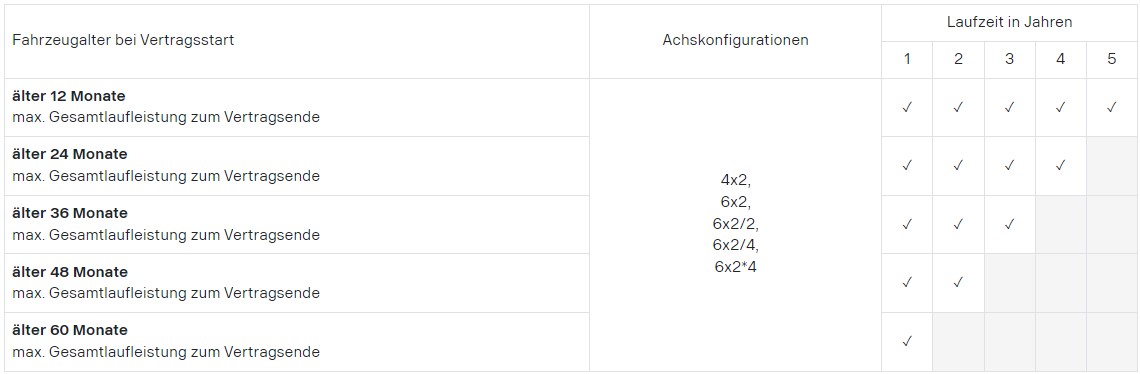Click checkmark for älter 12 Monate, year 3
This screenshot has width=1140, height=374.
(1009, 107)
